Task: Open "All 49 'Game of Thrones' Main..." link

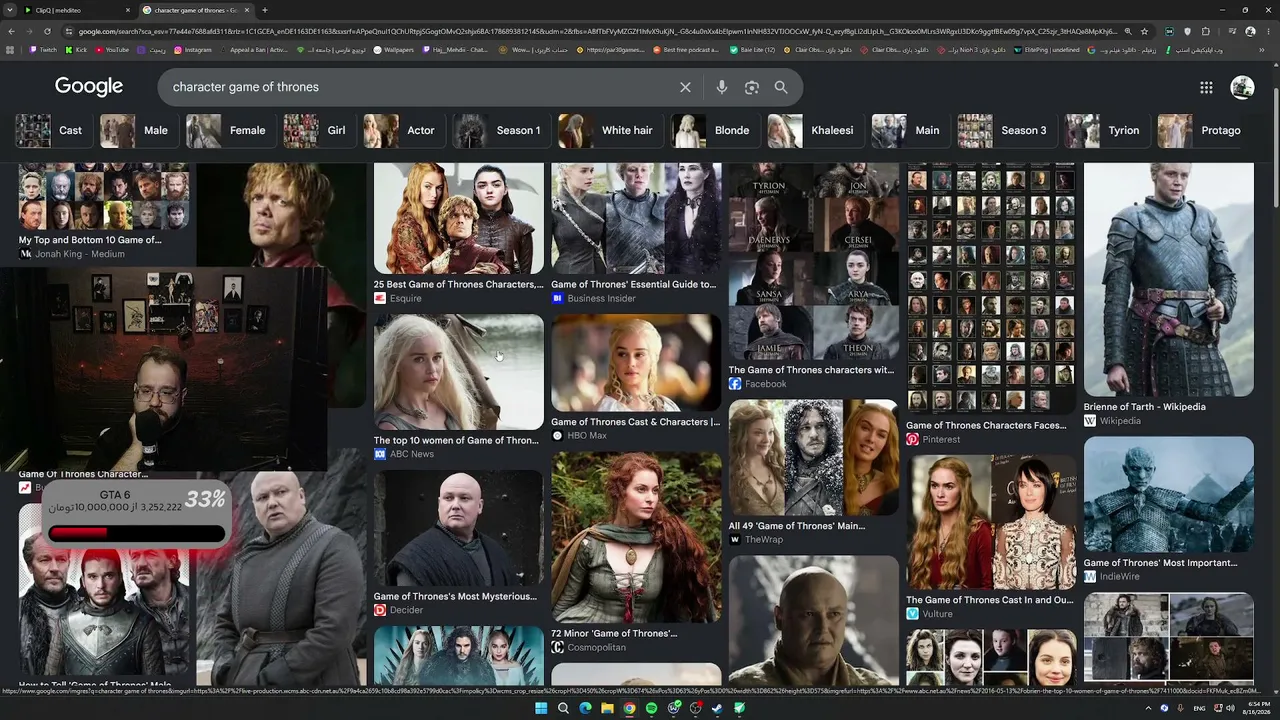Action: click(x=797, y=526)
